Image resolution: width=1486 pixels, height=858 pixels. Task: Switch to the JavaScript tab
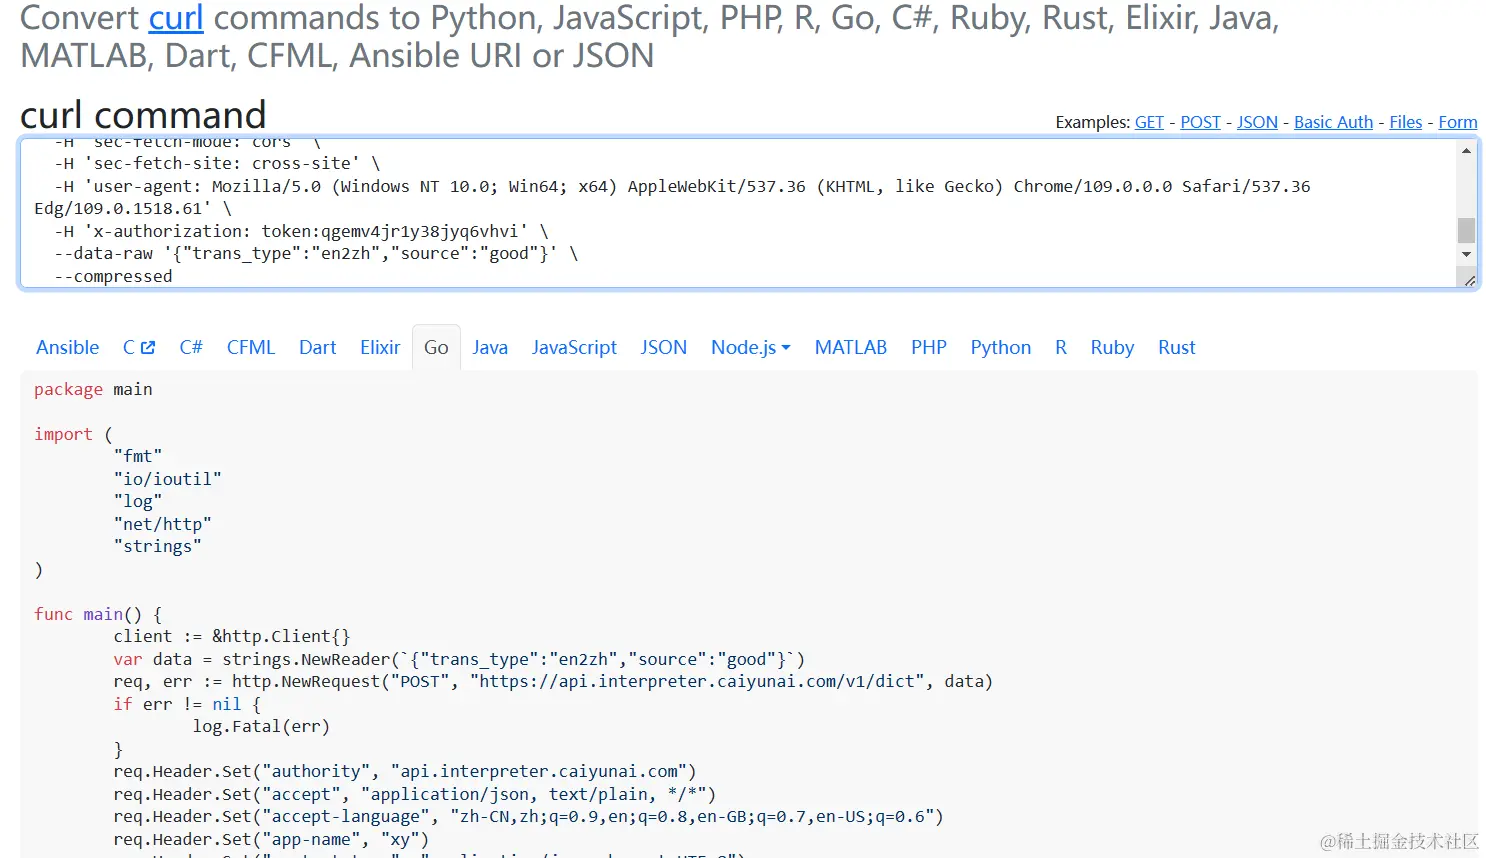coord(574,348)
